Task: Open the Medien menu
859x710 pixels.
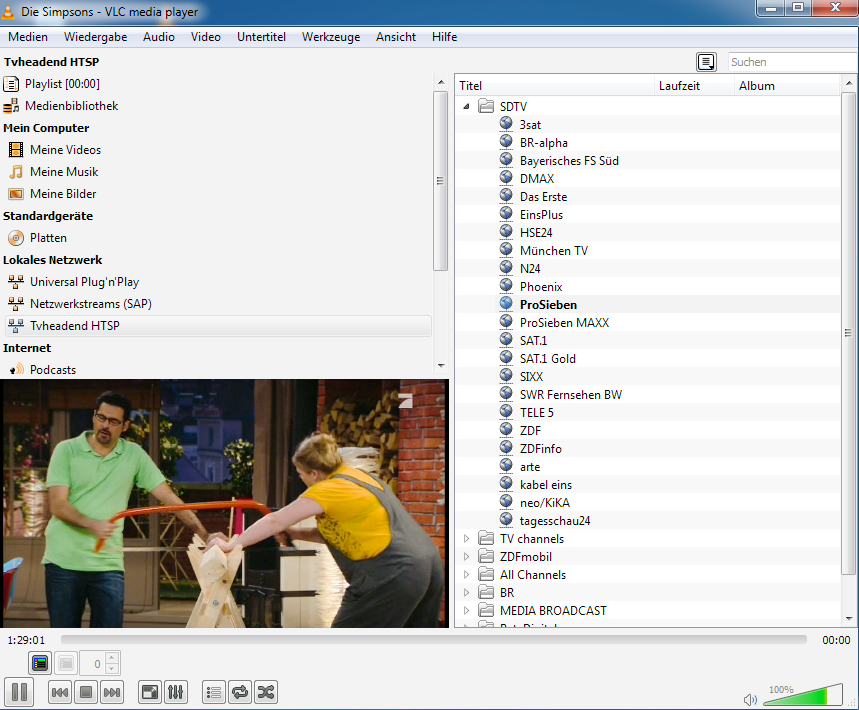Action: [28, 37]
